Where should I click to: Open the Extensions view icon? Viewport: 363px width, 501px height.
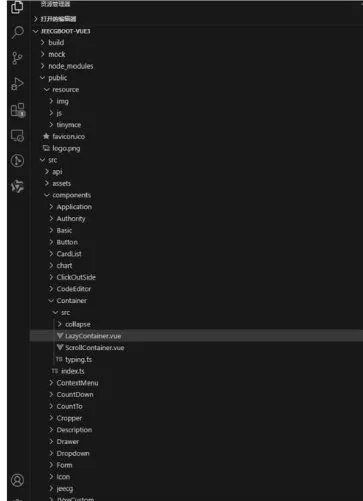click(18, 110)
